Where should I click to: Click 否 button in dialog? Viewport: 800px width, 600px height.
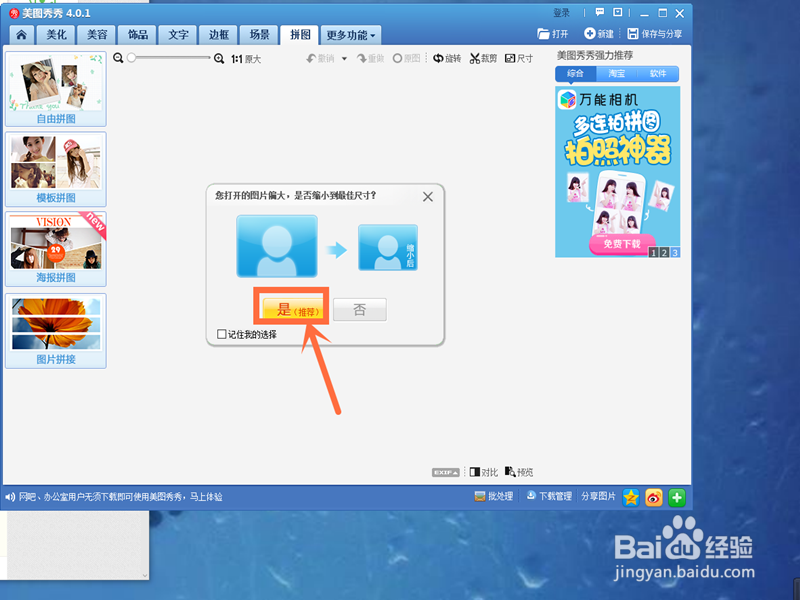360,309
